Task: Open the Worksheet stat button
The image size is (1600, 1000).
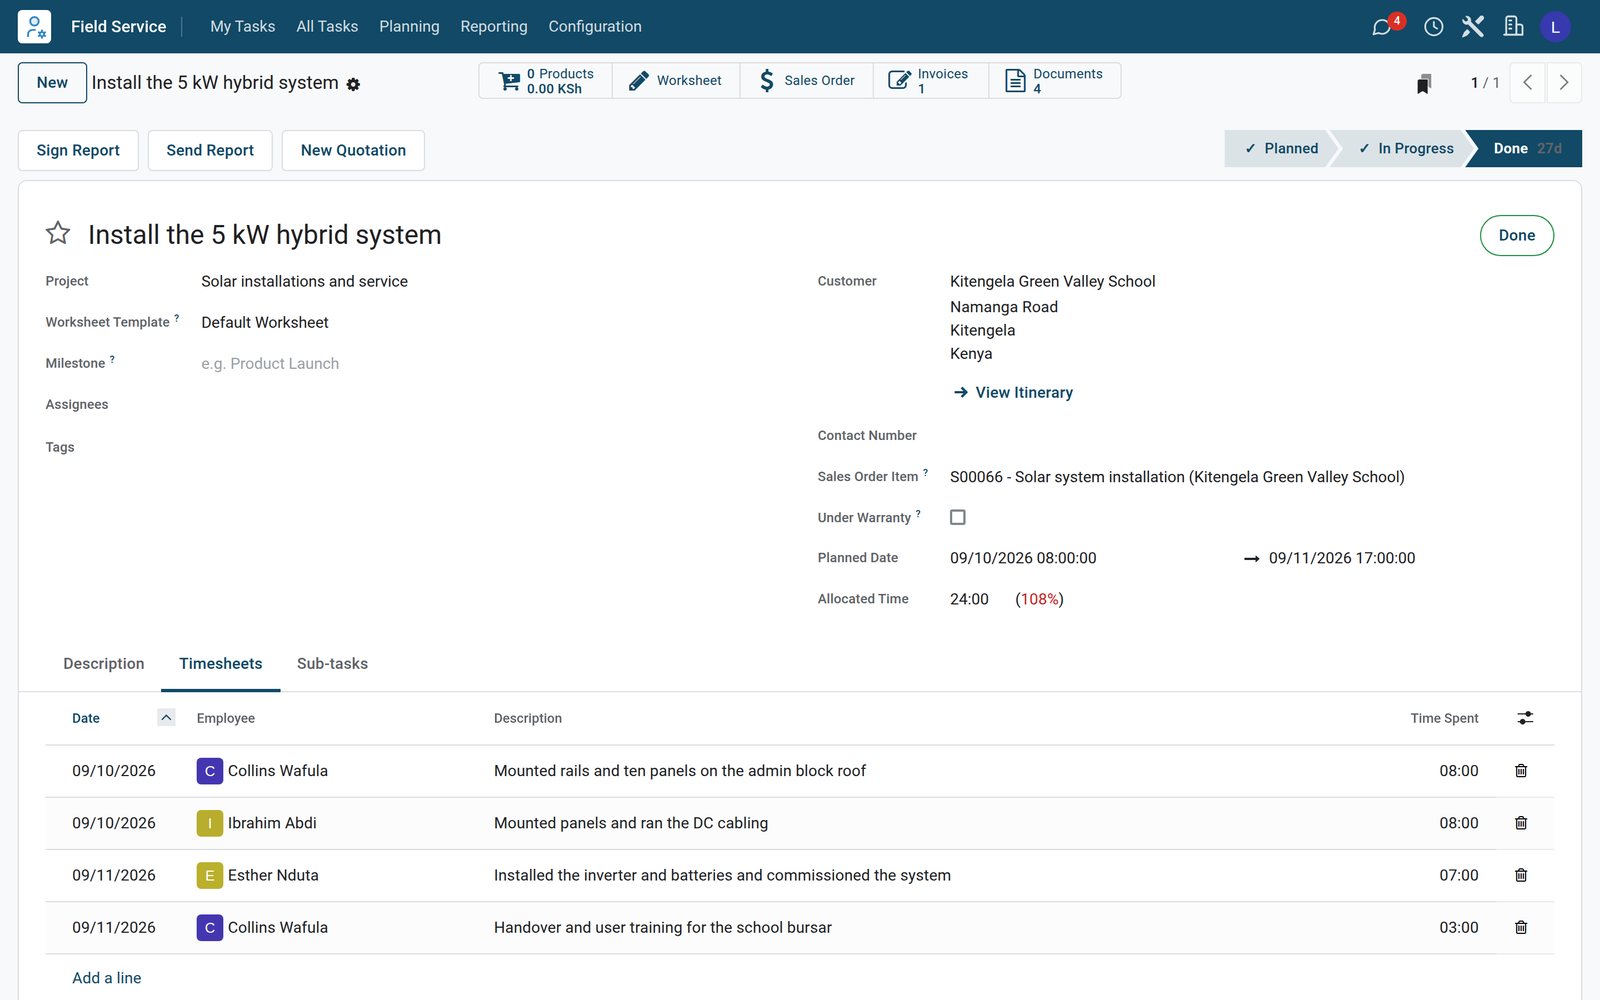Action: (x=676, y=81)
